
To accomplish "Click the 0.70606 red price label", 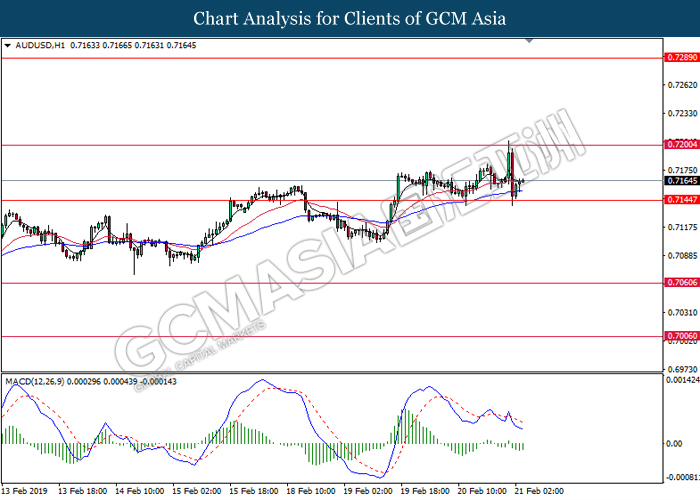I will (681, 283).
